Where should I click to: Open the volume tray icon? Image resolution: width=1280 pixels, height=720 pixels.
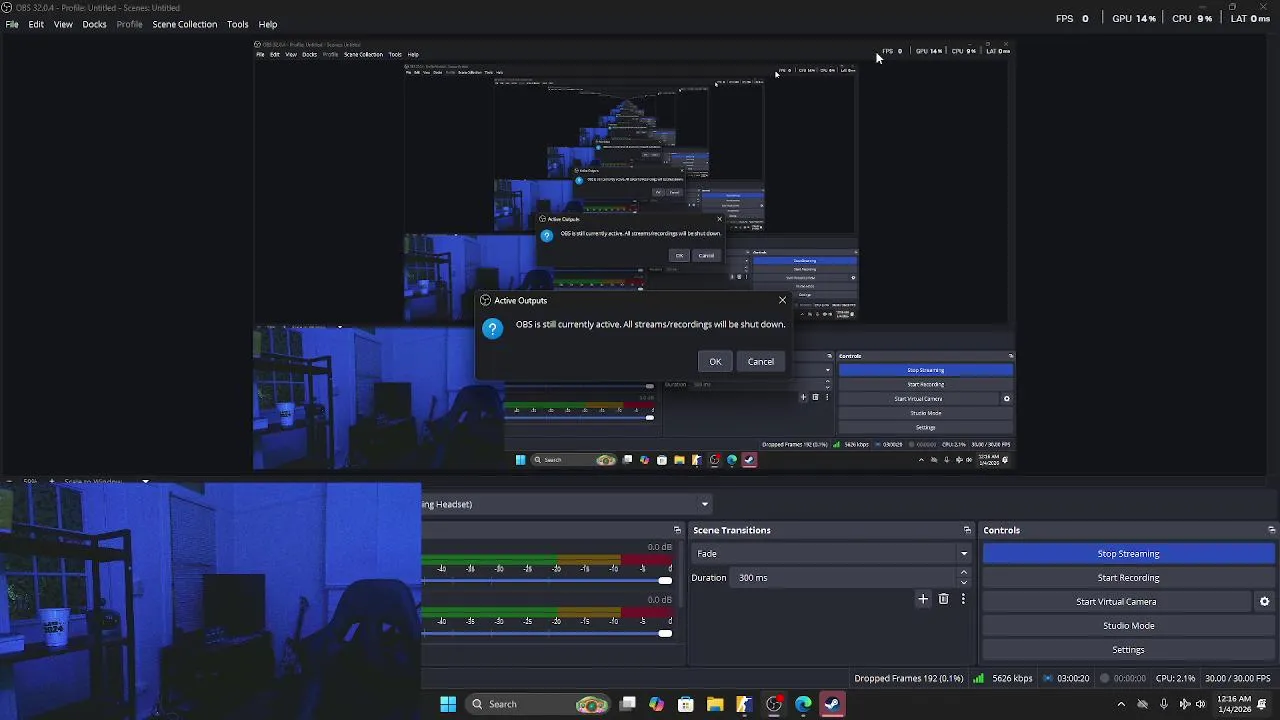[x=1201, y=704]
